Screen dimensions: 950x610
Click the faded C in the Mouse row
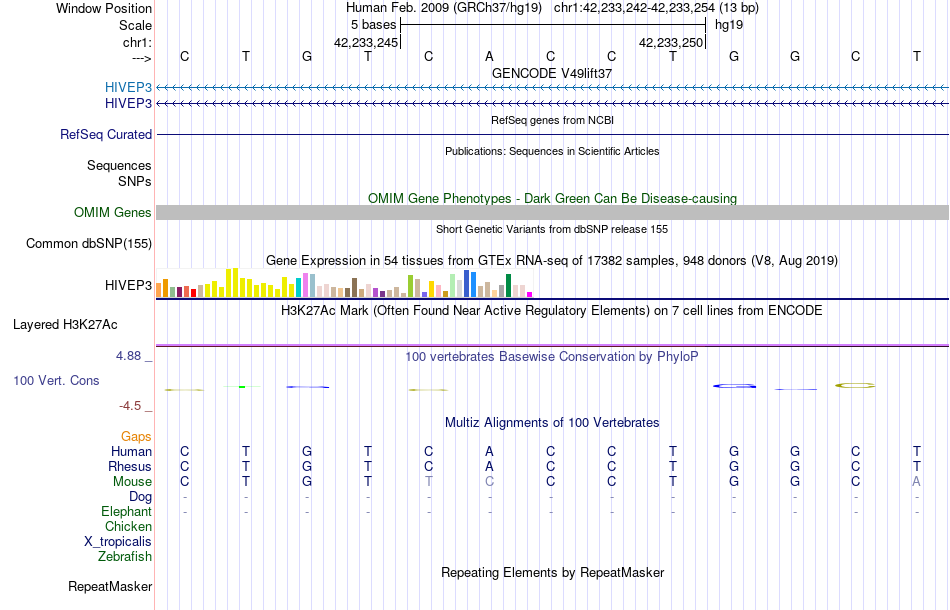pos(489,482)
